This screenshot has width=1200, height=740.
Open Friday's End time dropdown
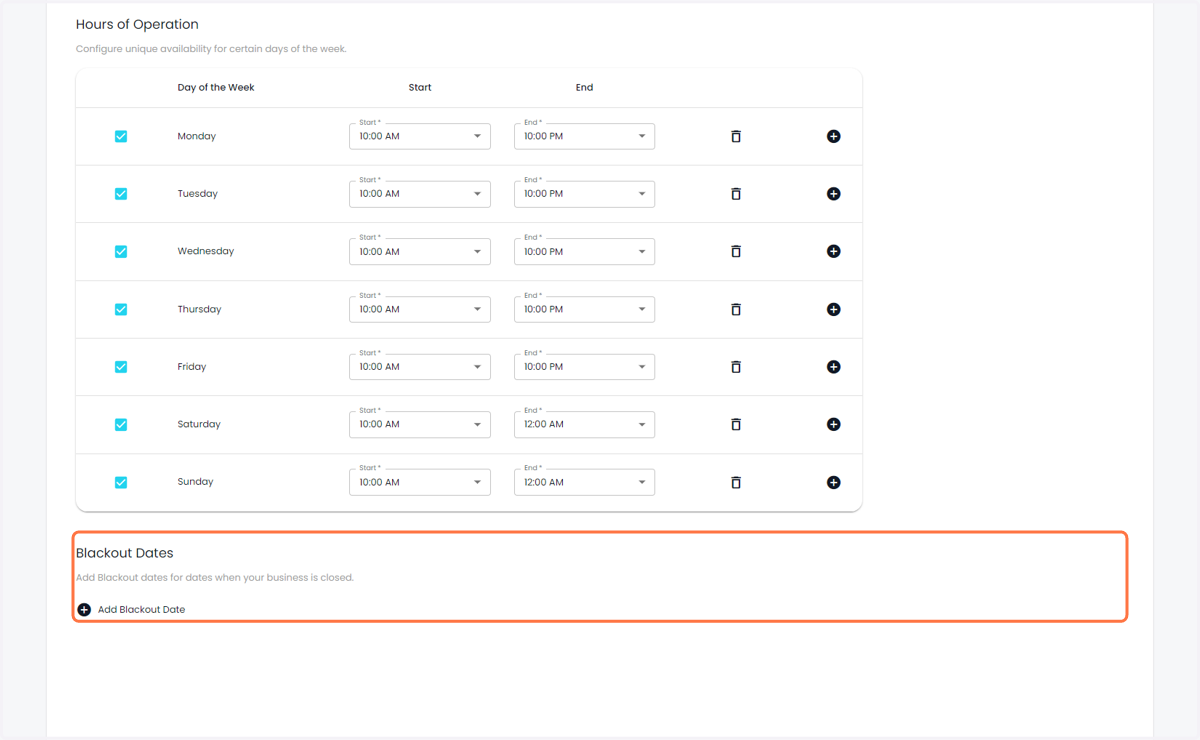point(584,367)
